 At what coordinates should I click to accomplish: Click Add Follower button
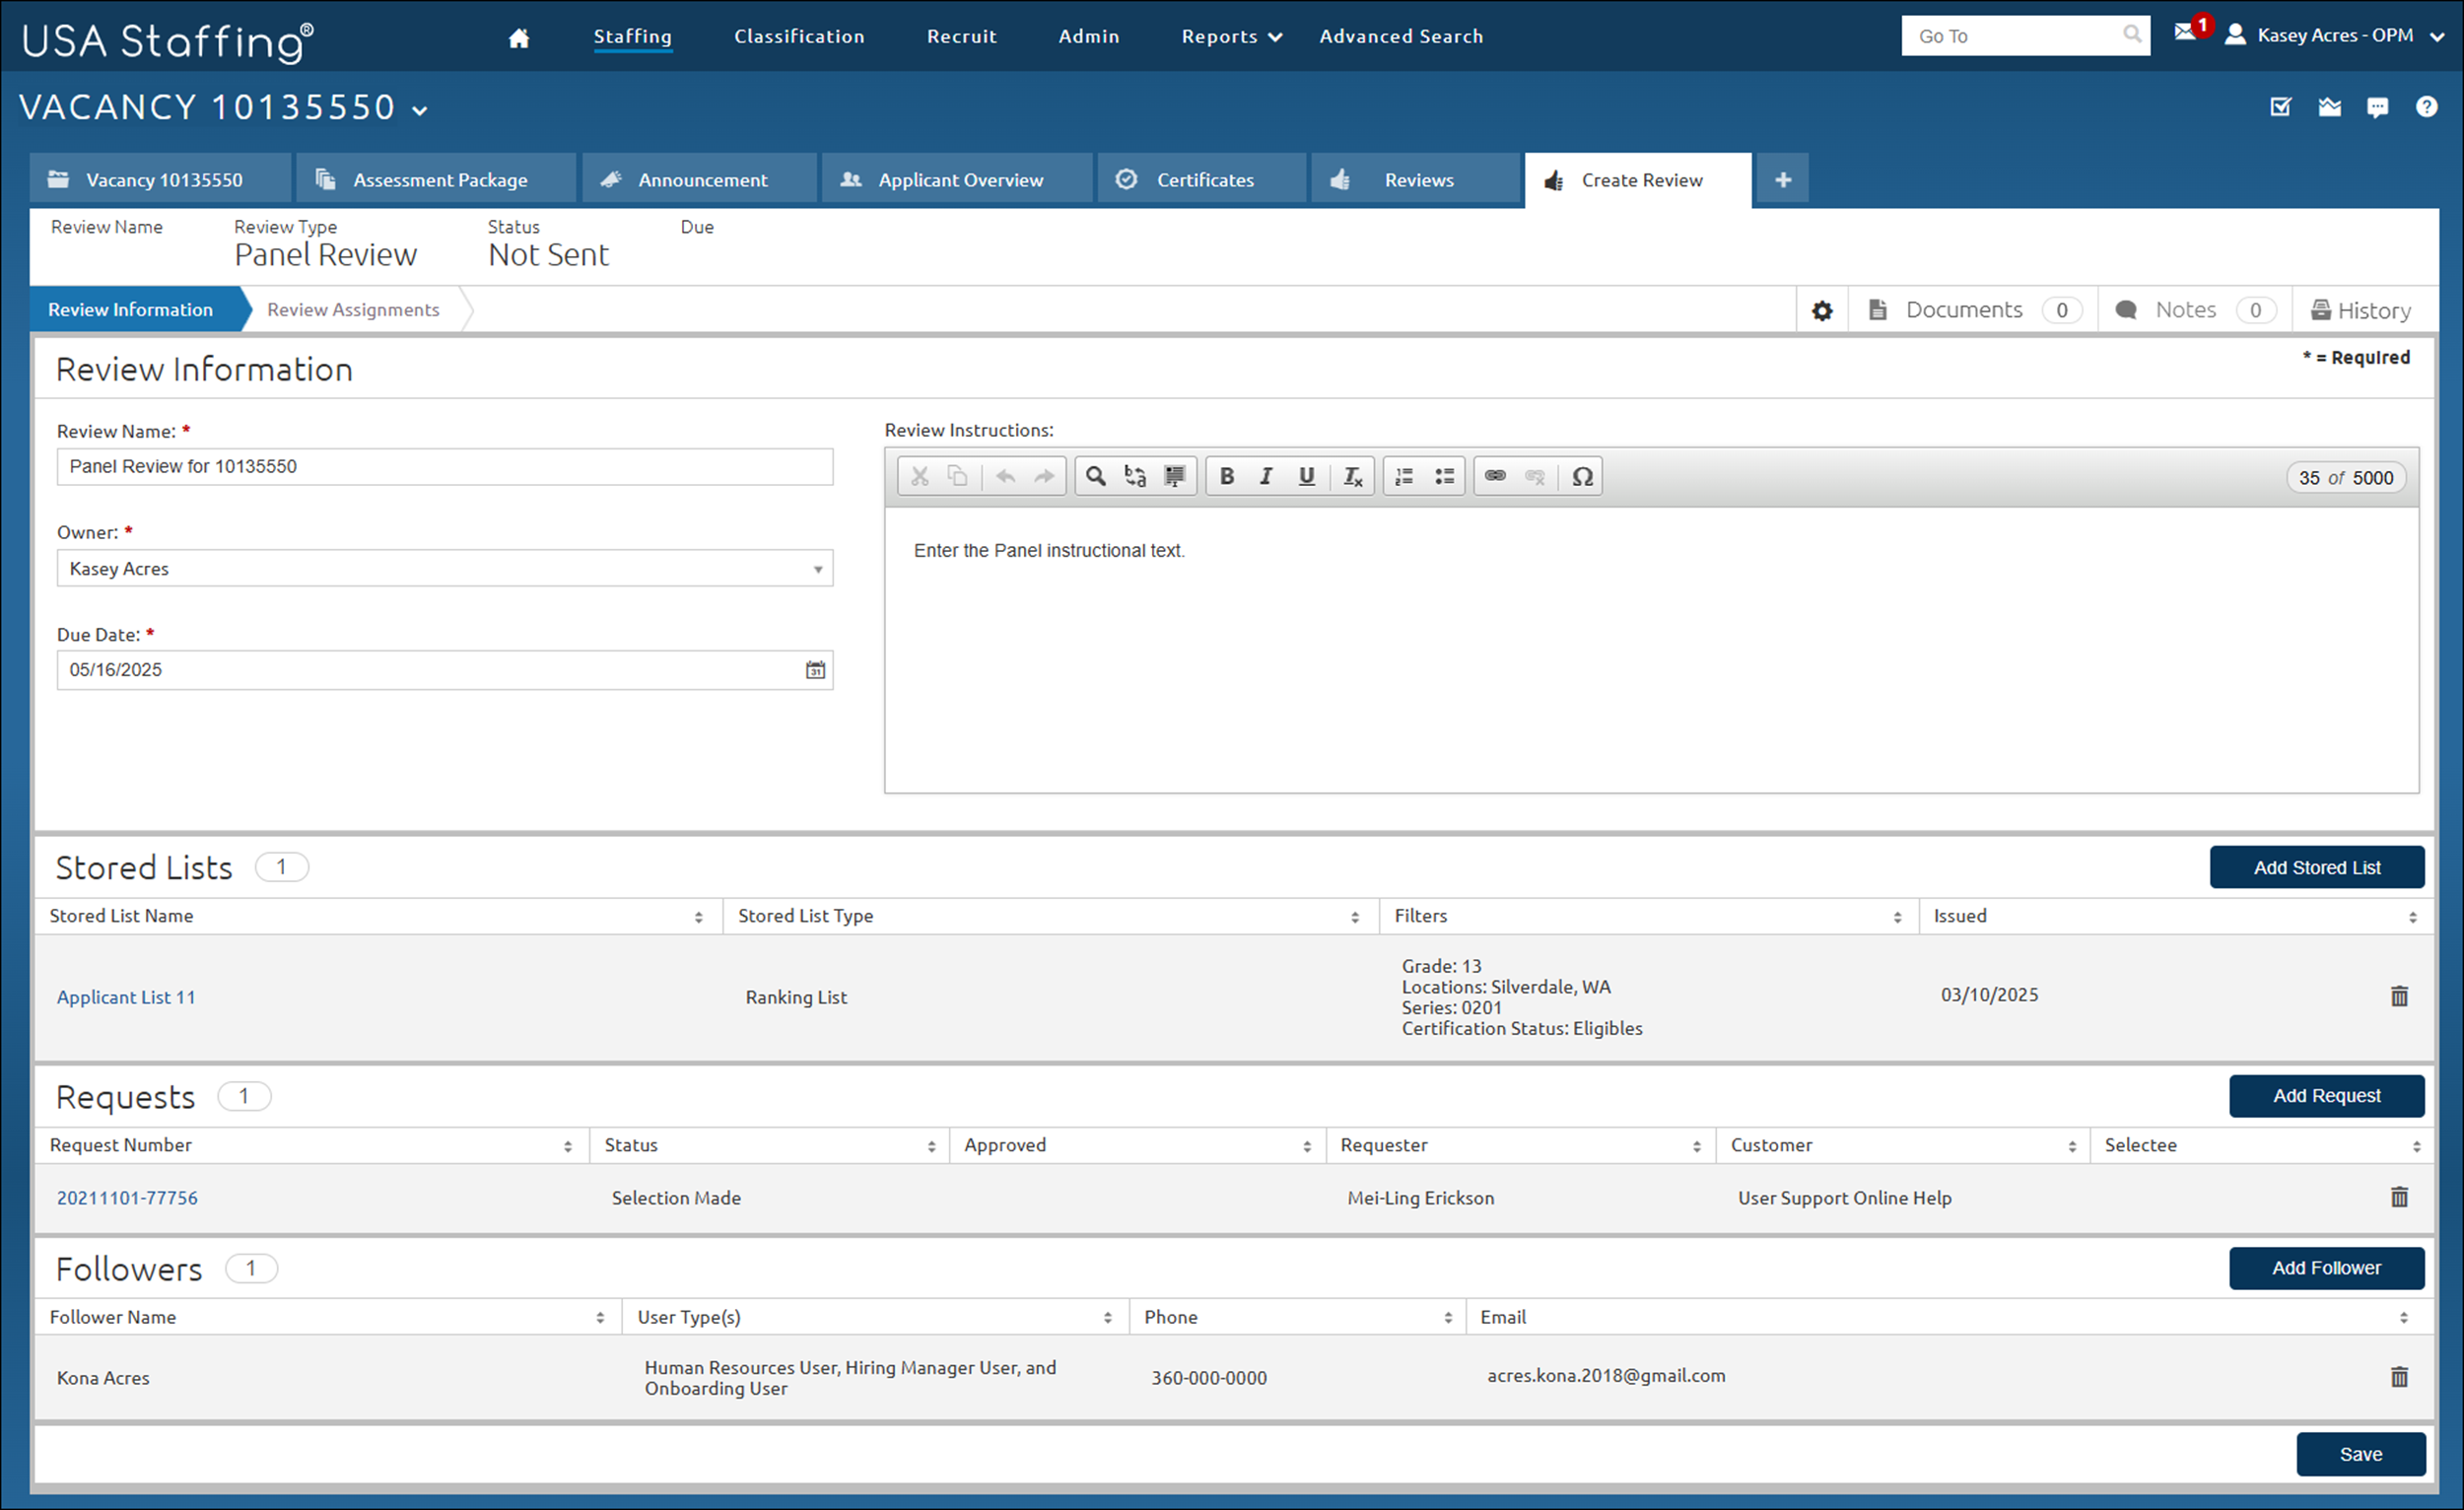[2326, 1268]
